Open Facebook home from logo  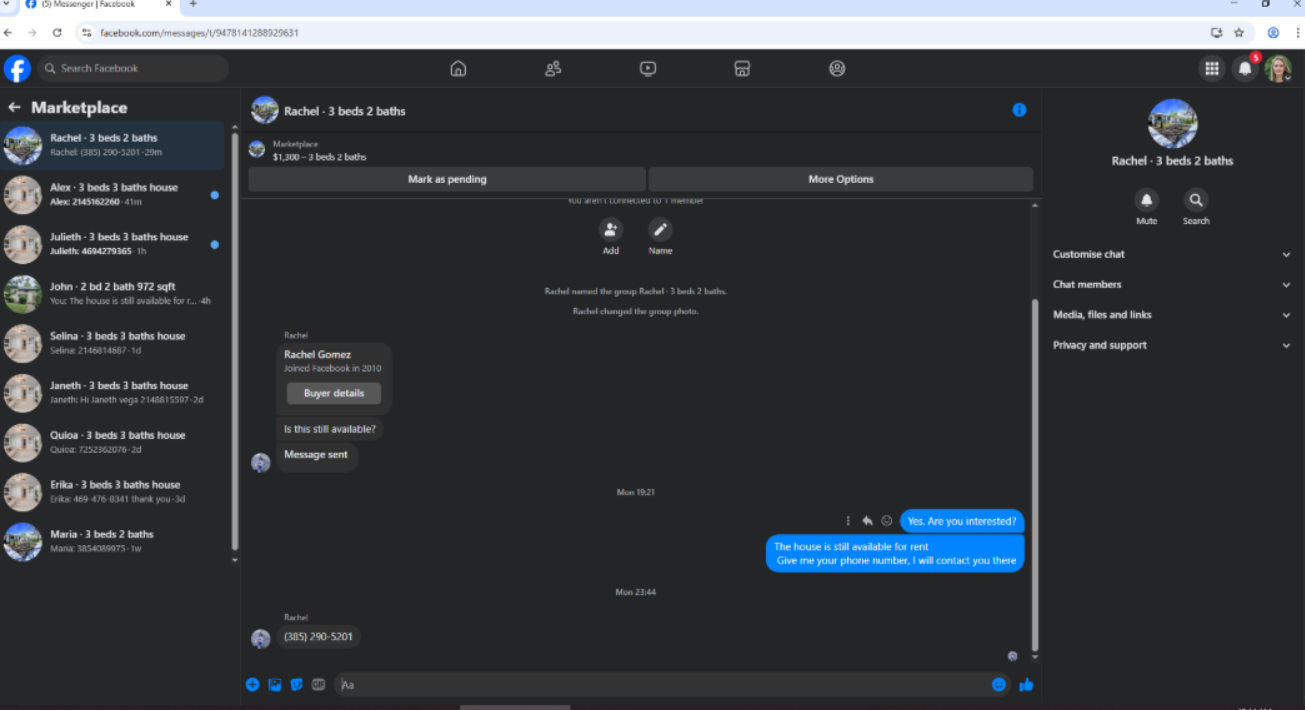[x=17, y=68]
